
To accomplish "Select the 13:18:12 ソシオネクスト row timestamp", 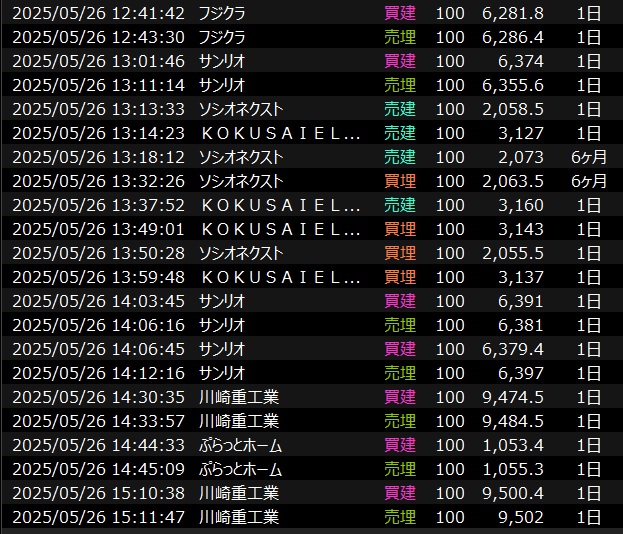I will (x=99, y=157).
